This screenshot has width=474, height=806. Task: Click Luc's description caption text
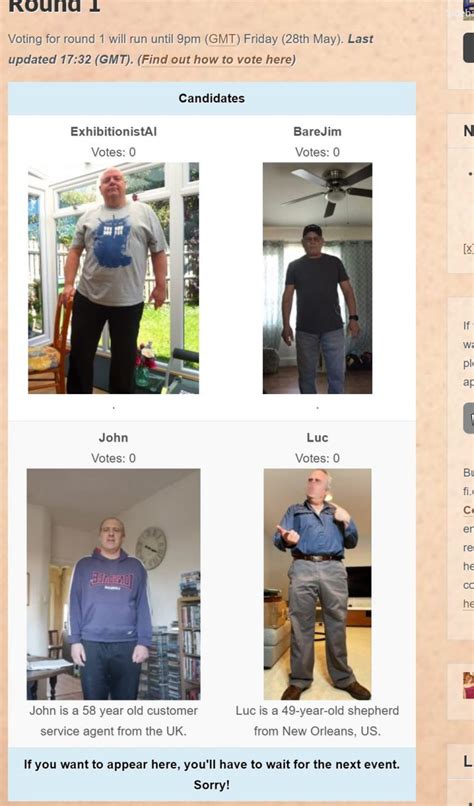[x=317, y=721]
